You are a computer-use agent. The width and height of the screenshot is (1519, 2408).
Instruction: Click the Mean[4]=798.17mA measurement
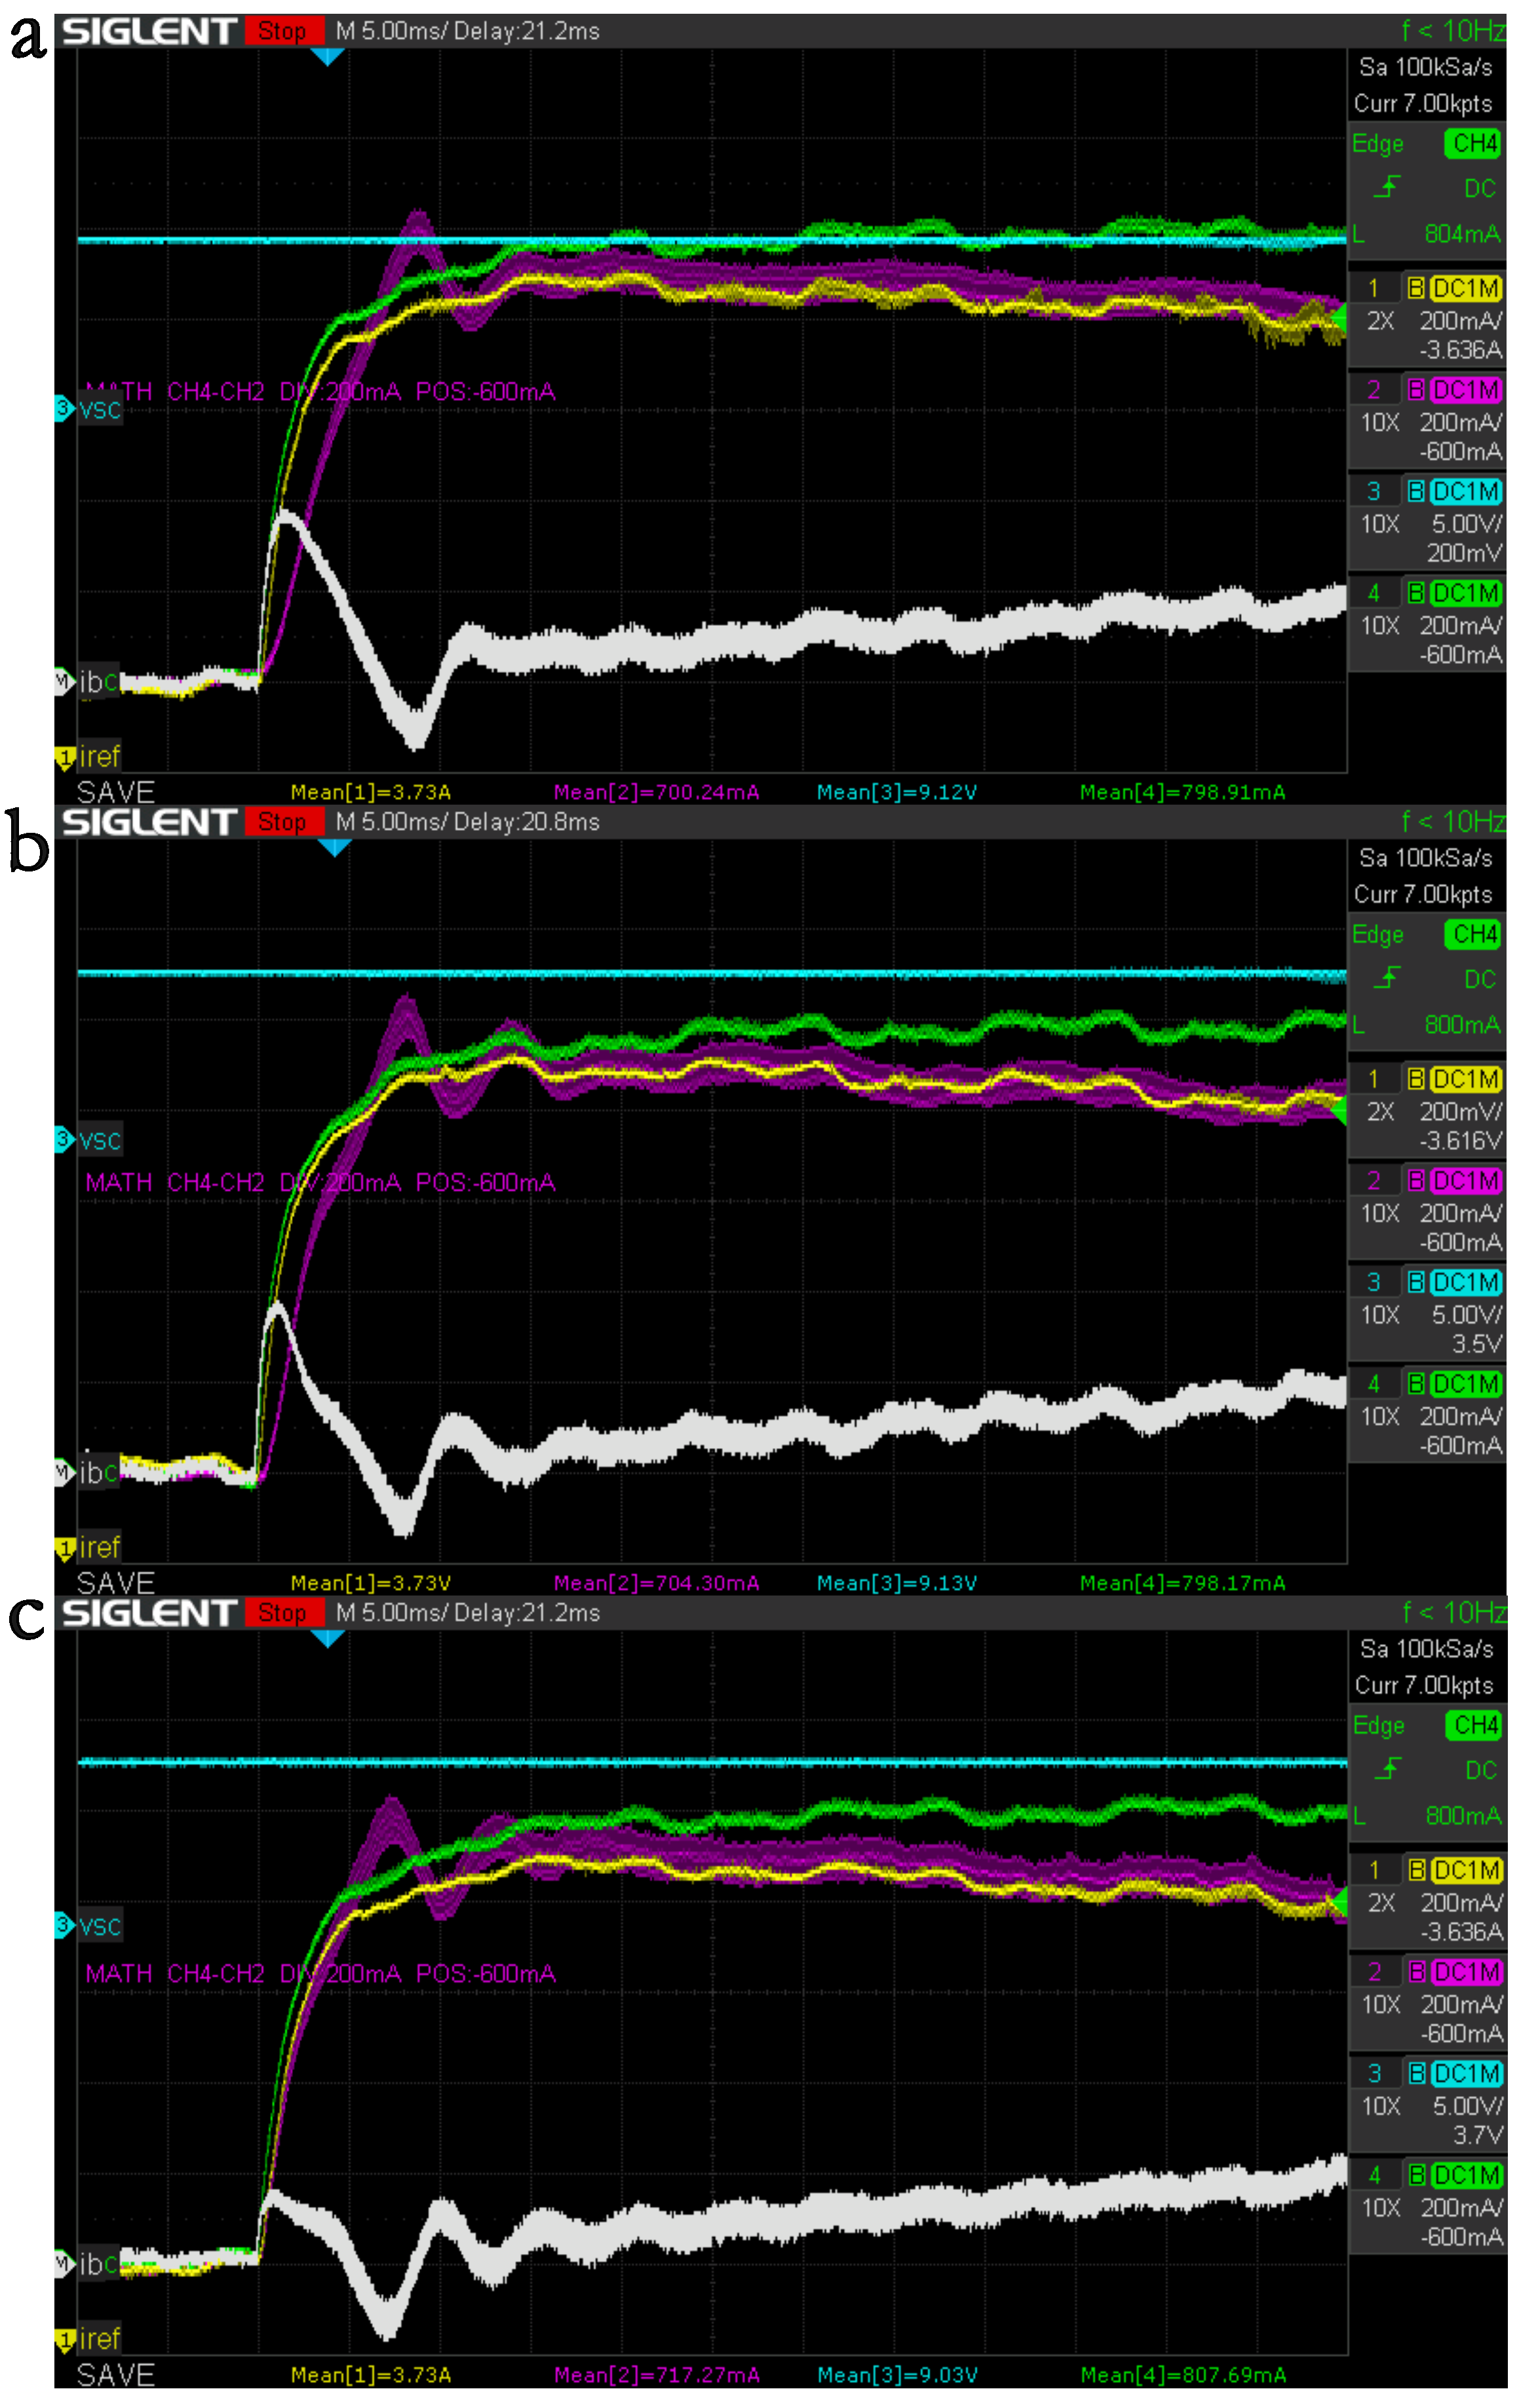1183,1583
